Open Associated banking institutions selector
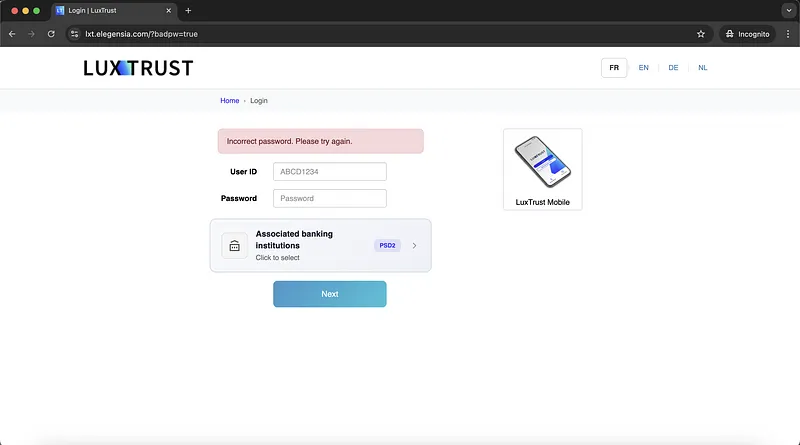The width and height of the screenshot is (800, 445). (320, 245)
